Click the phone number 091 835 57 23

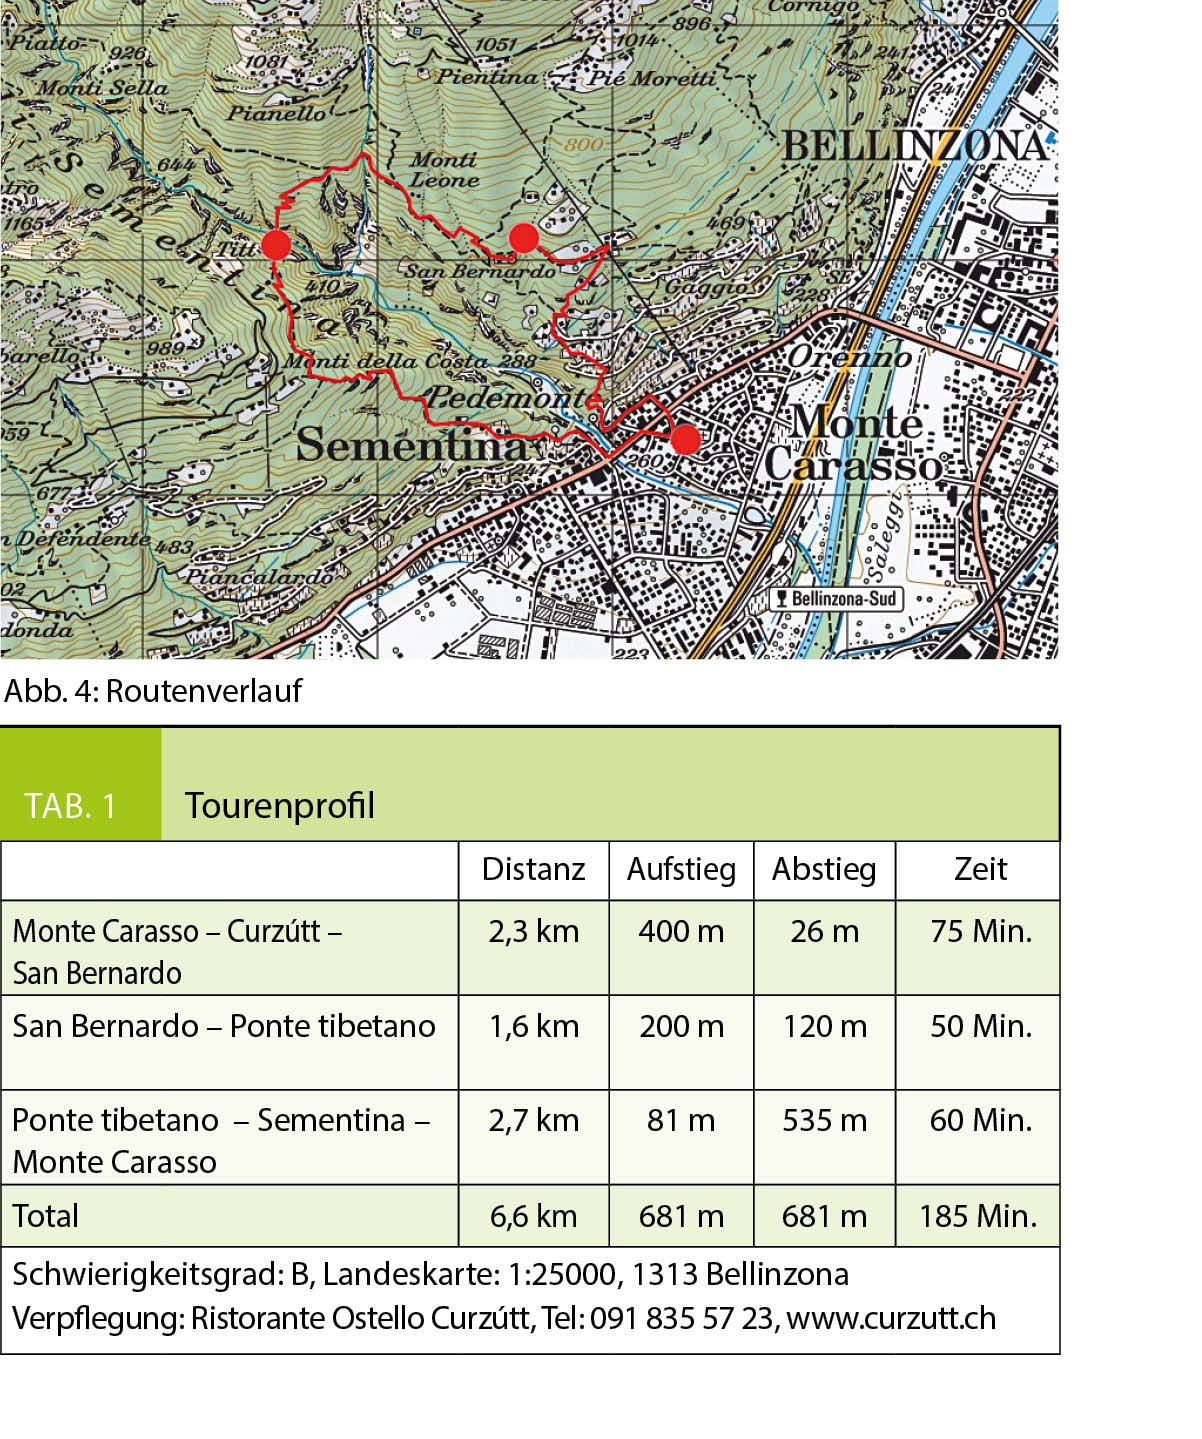click(x=681, y=1319)
